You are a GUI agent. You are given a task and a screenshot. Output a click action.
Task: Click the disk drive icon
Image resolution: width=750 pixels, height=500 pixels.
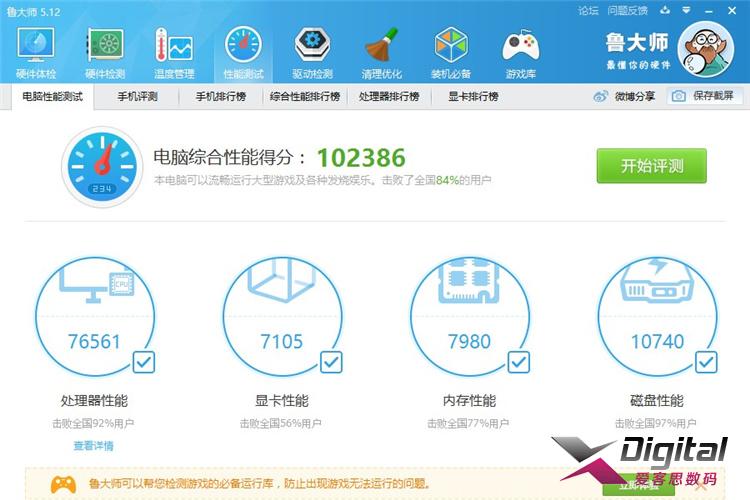(657, 281)
